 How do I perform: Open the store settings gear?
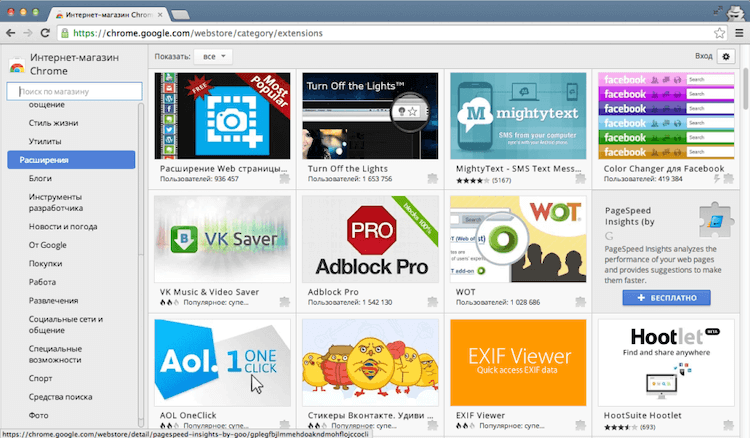(726, 56)
